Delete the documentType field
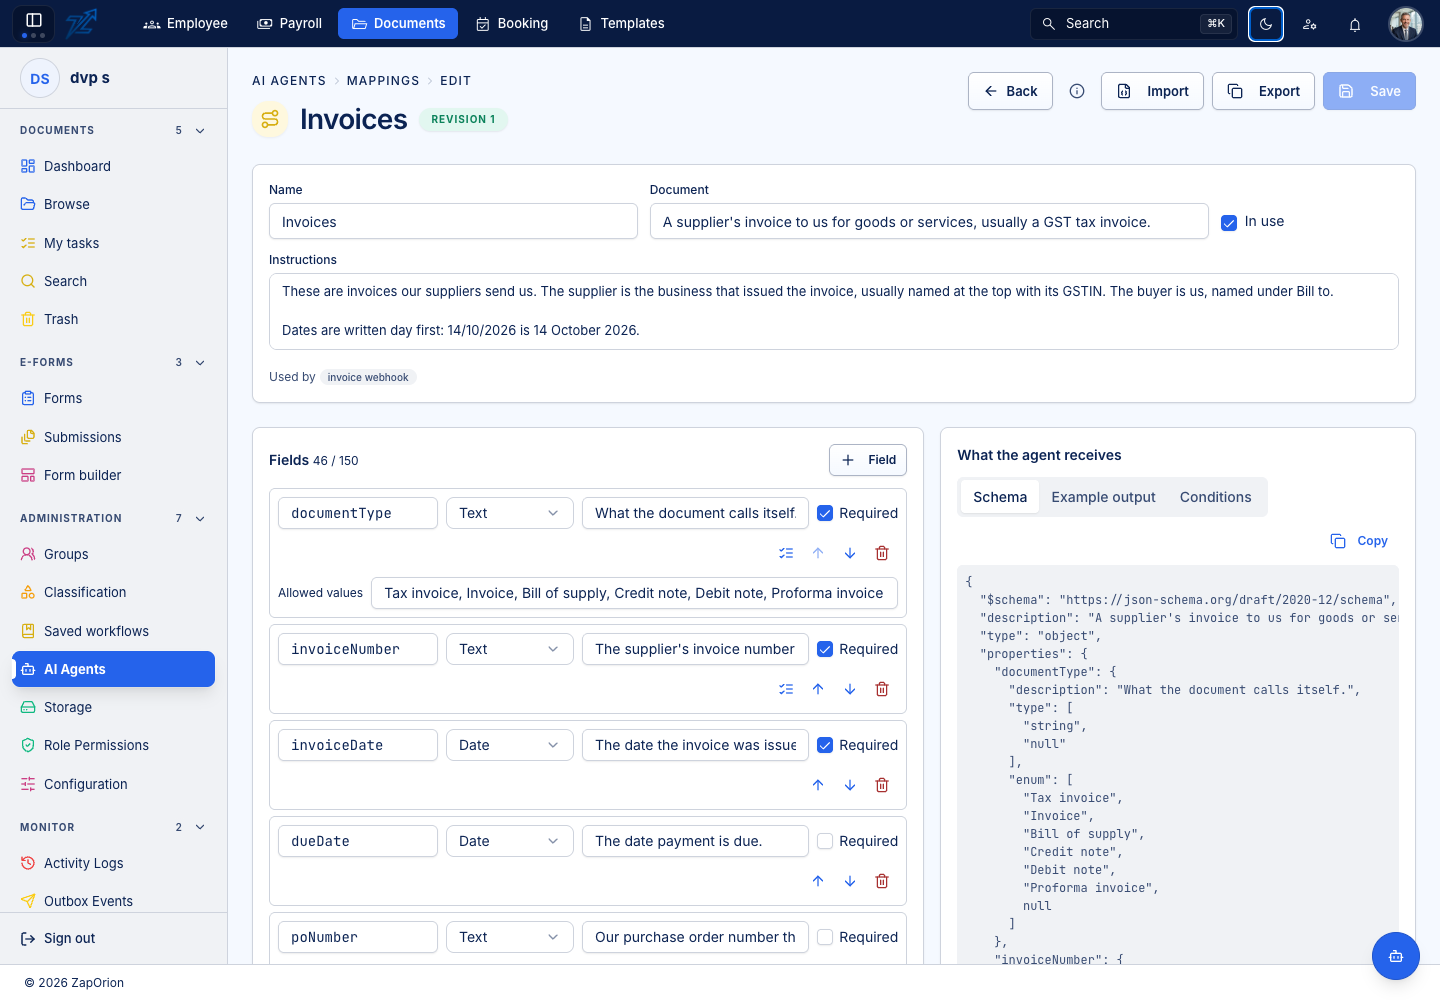Viewport: 1440px width, 1000px height. point(882,553)
